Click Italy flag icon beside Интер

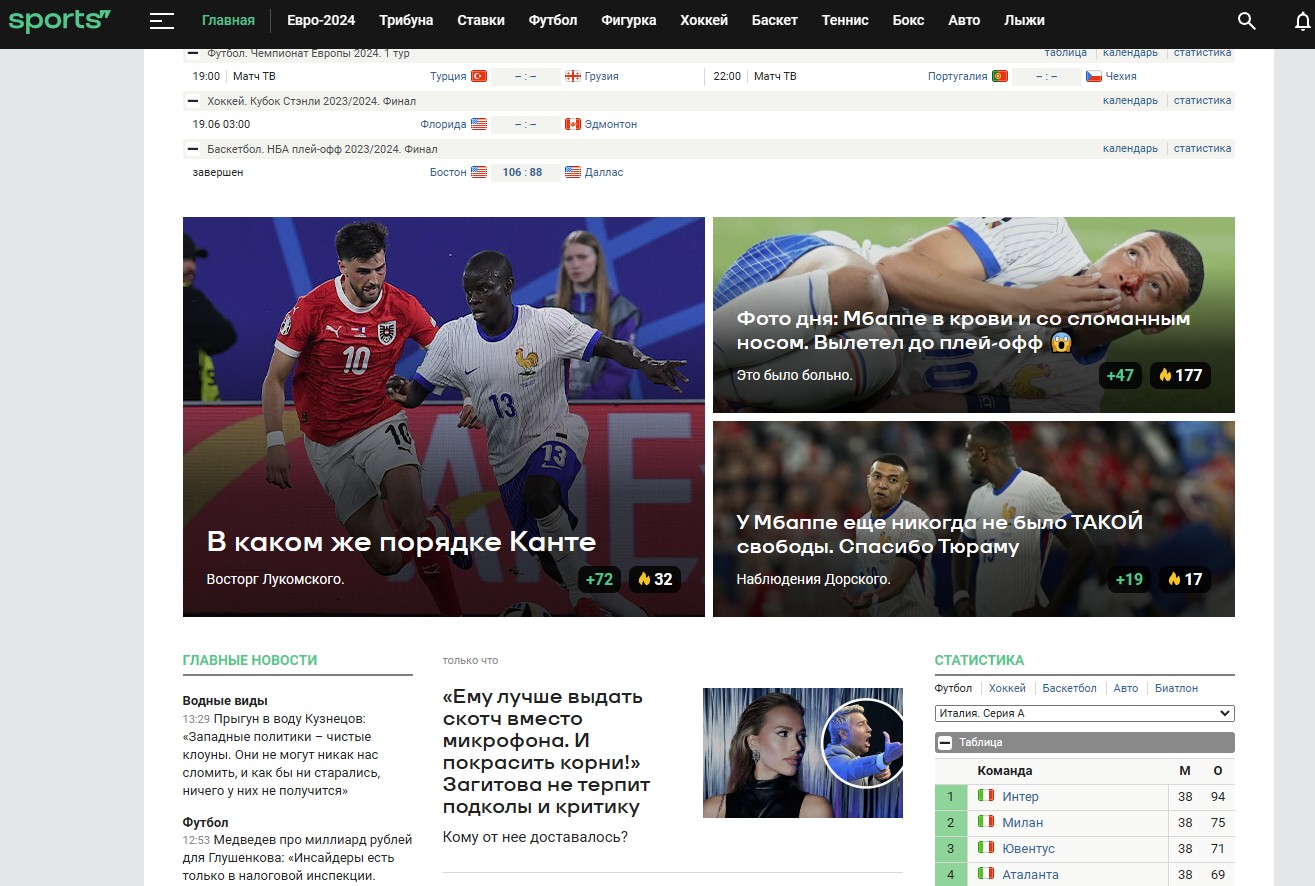pyautogui.click(x=986, y=796)
